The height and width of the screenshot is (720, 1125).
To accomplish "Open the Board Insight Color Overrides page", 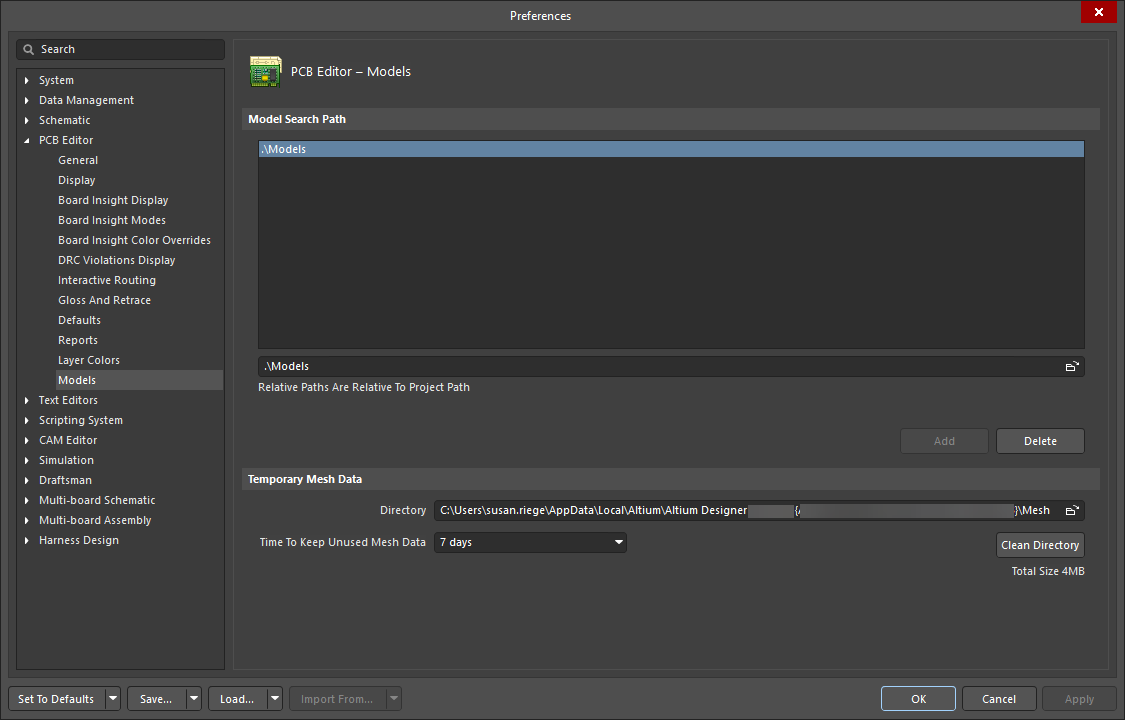I will [135, 240].
